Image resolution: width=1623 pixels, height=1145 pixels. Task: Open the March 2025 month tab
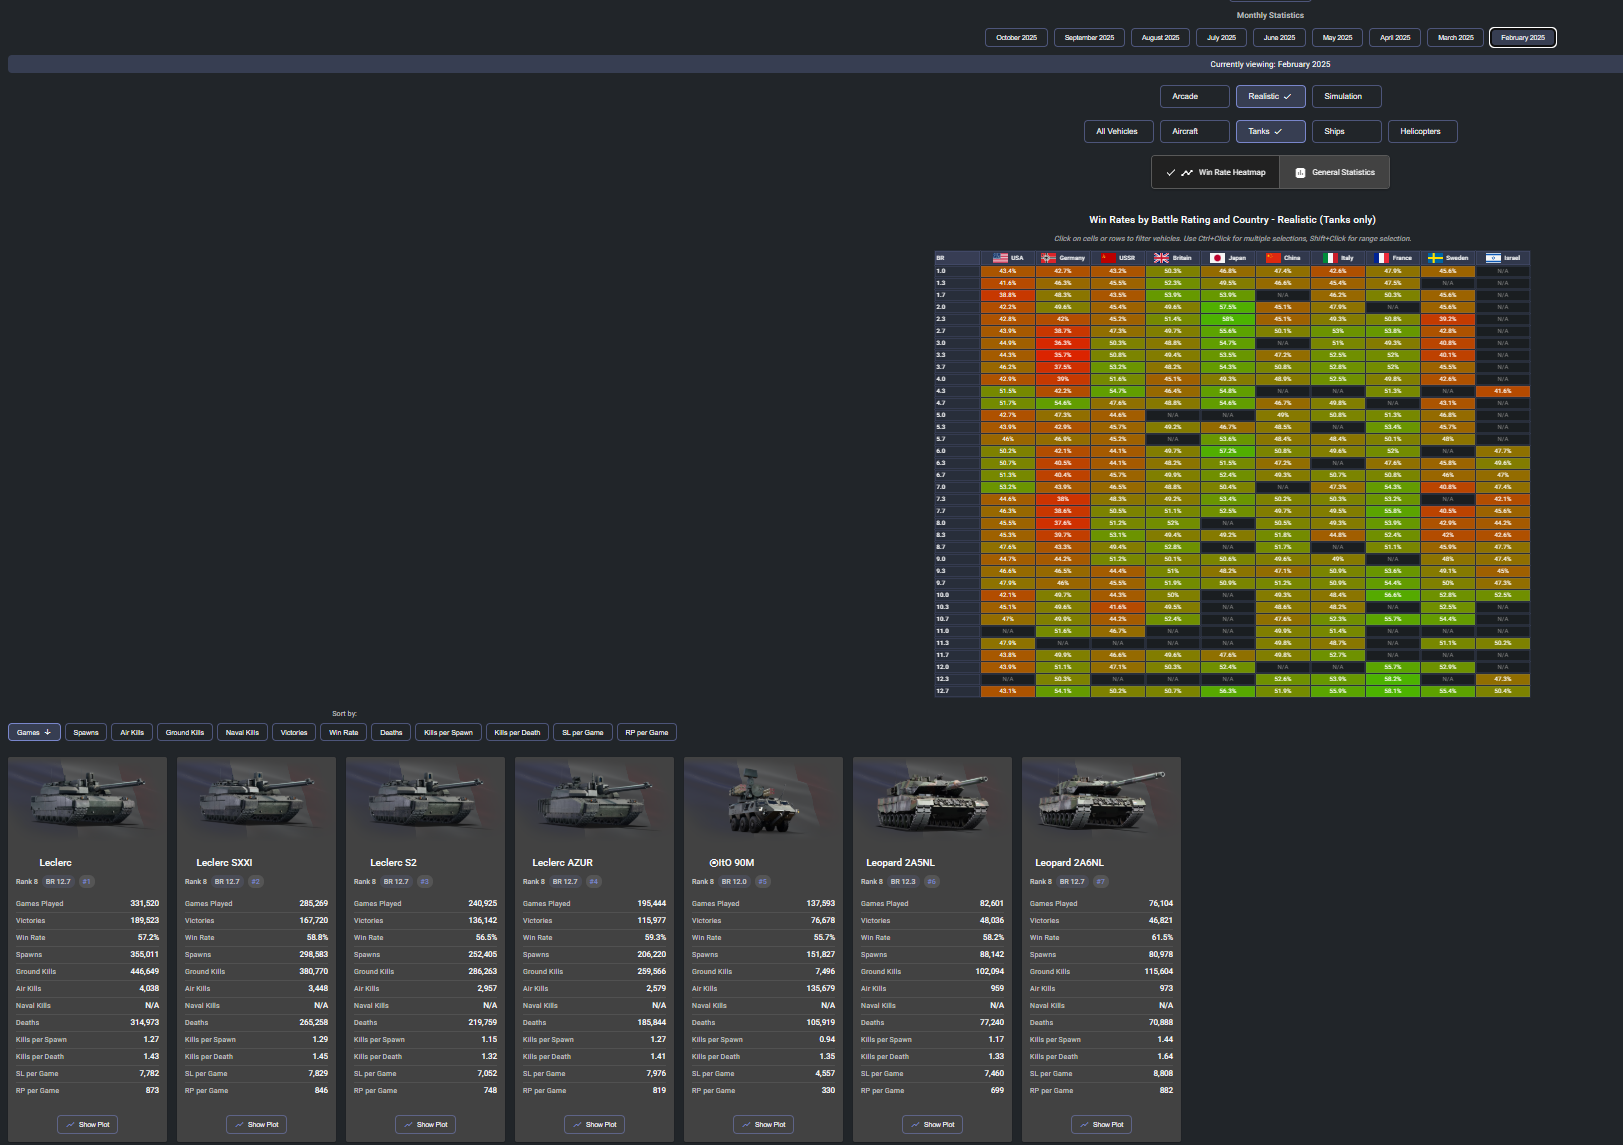[1455, 38]
